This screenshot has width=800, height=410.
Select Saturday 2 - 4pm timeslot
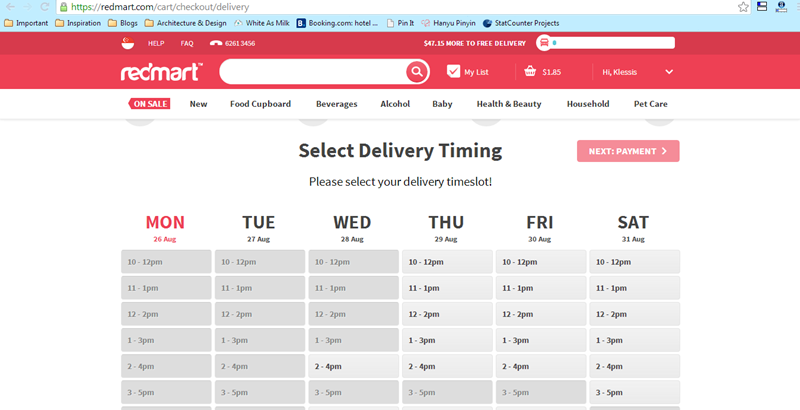point(635,366)
